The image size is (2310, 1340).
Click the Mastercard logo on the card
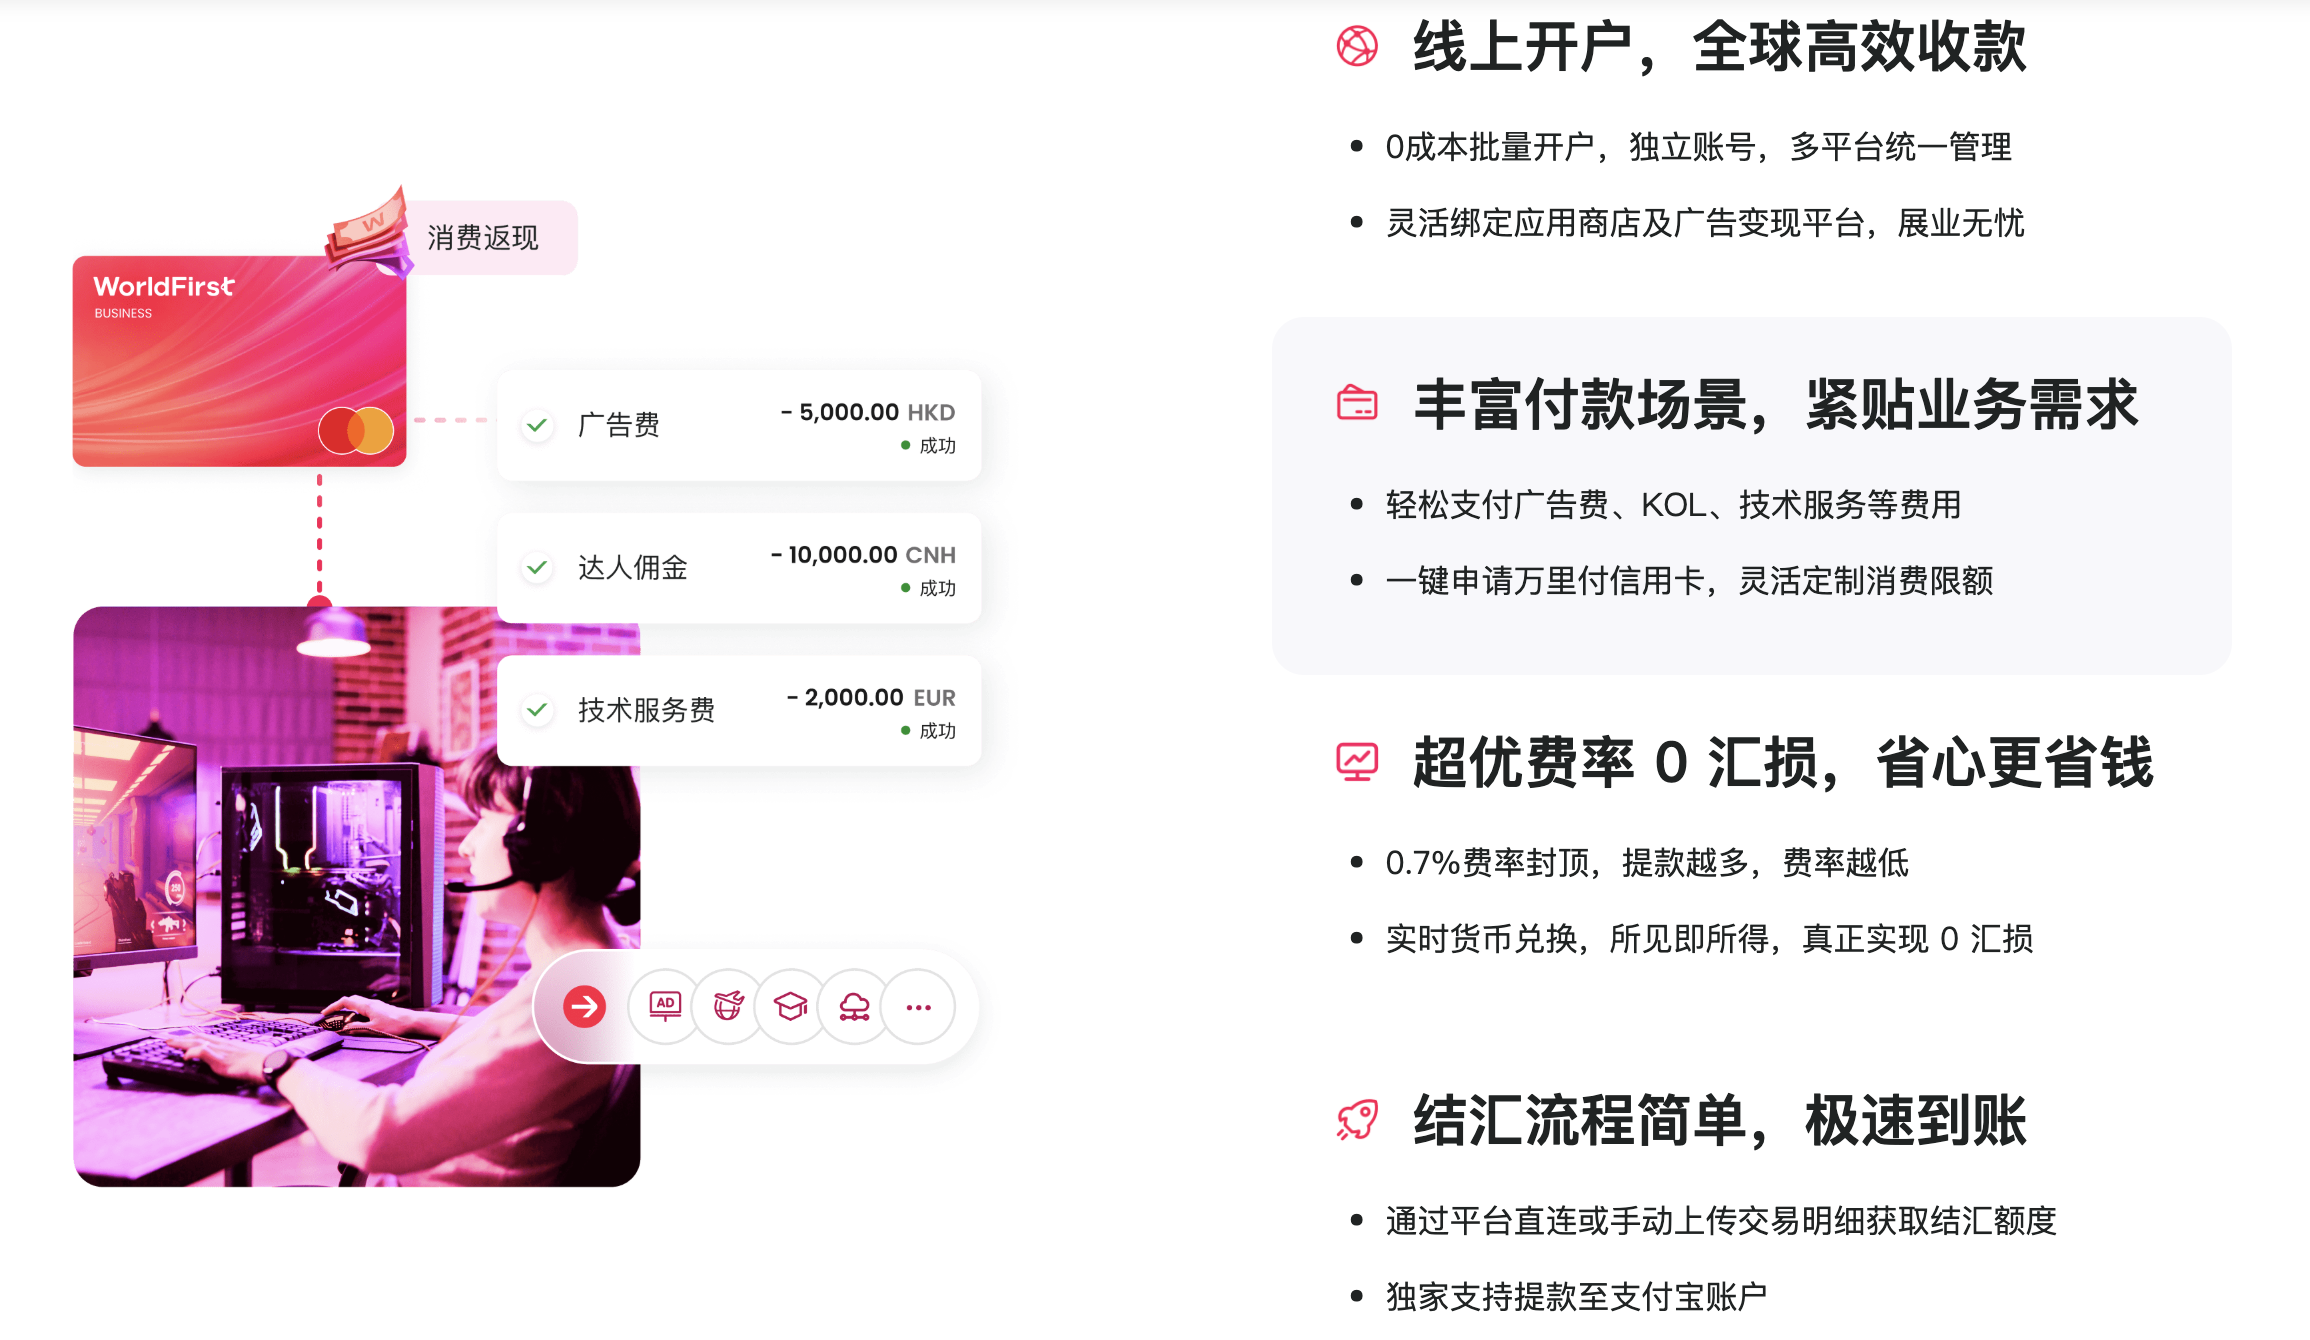pos(356,431)
